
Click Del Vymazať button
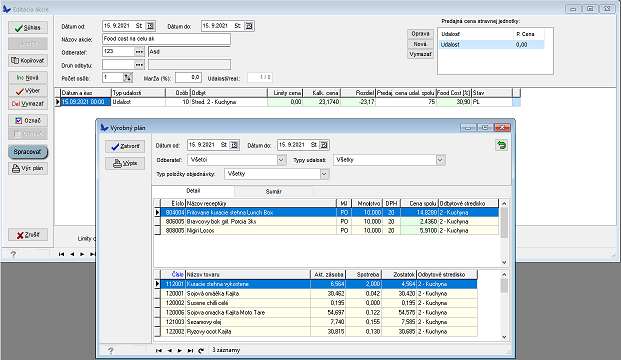pos(28,104)
